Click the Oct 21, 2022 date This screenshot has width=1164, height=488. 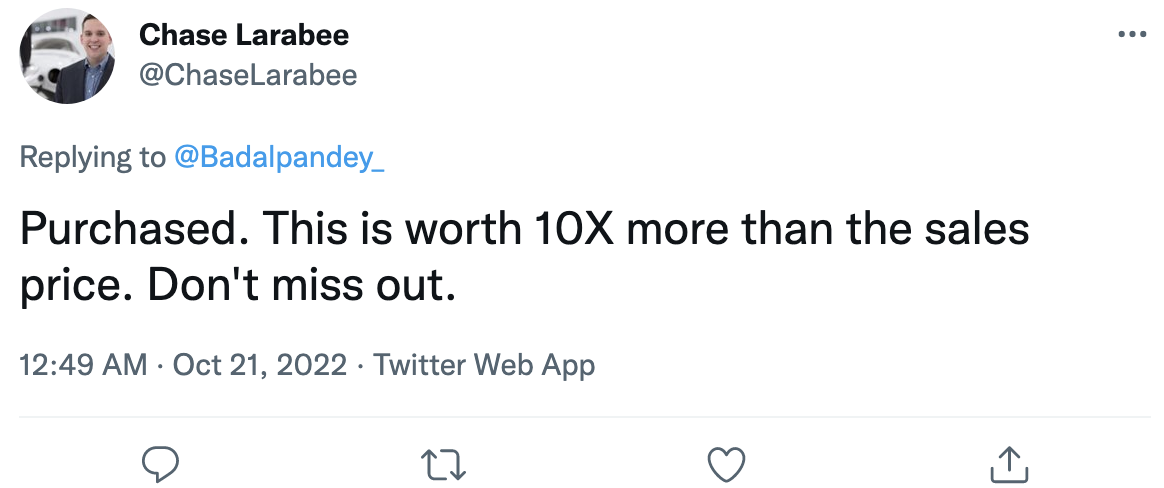click(260, 365)
